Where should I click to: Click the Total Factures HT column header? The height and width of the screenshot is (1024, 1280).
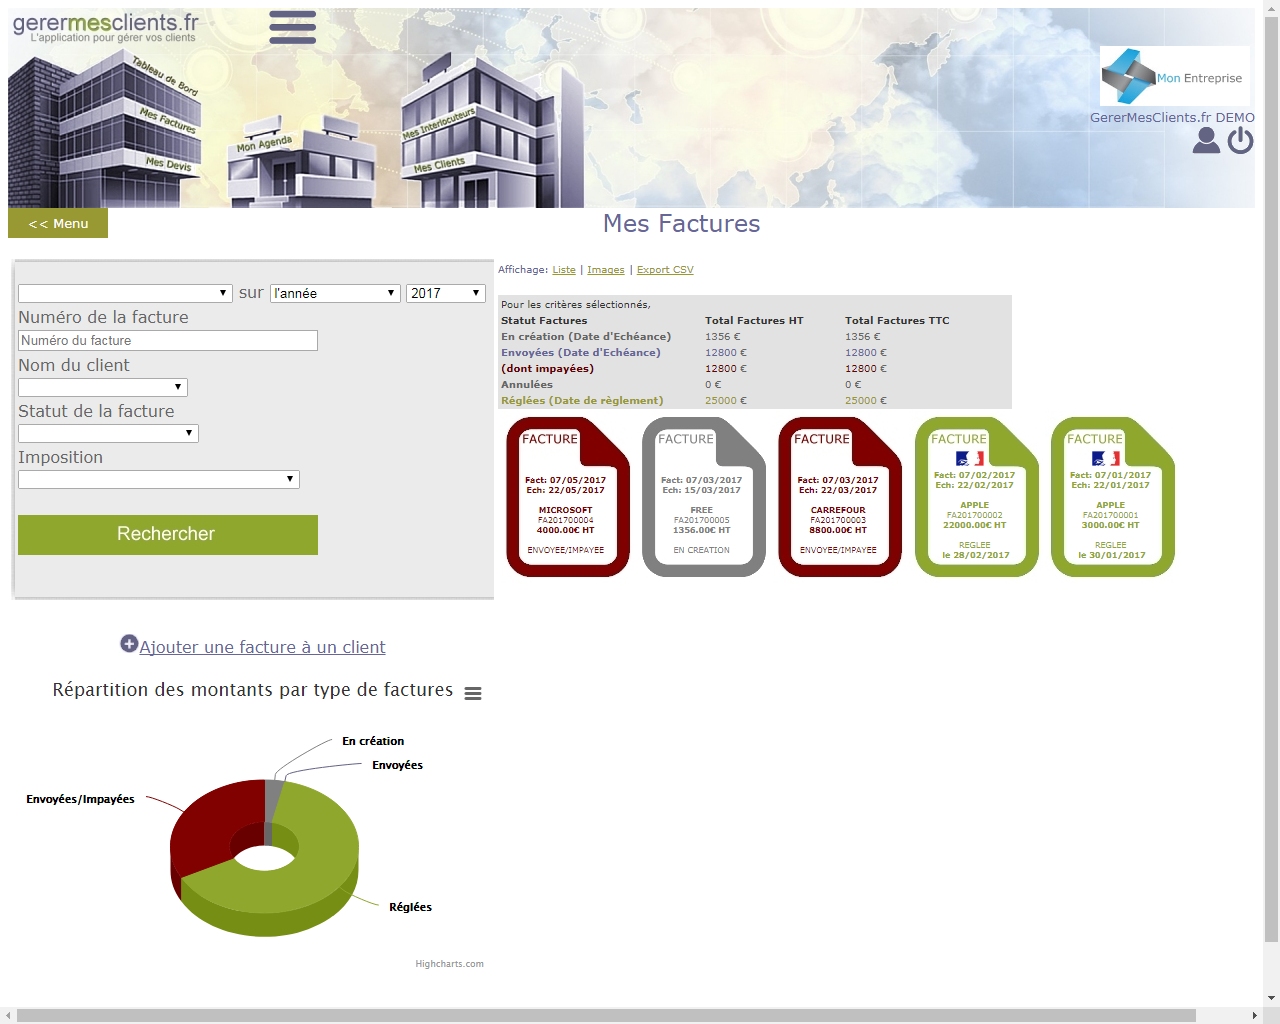coord(754,320)
